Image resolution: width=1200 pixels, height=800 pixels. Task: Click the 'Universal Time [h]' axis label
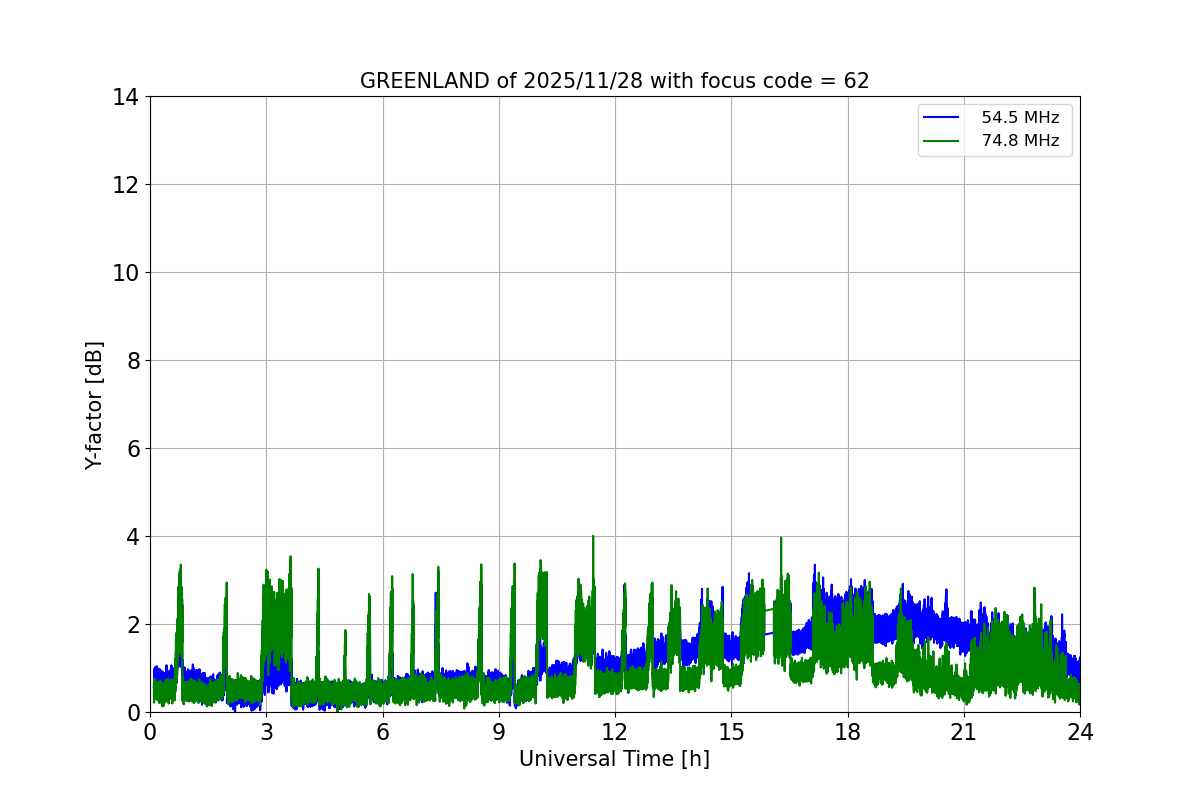coord(614,759)
